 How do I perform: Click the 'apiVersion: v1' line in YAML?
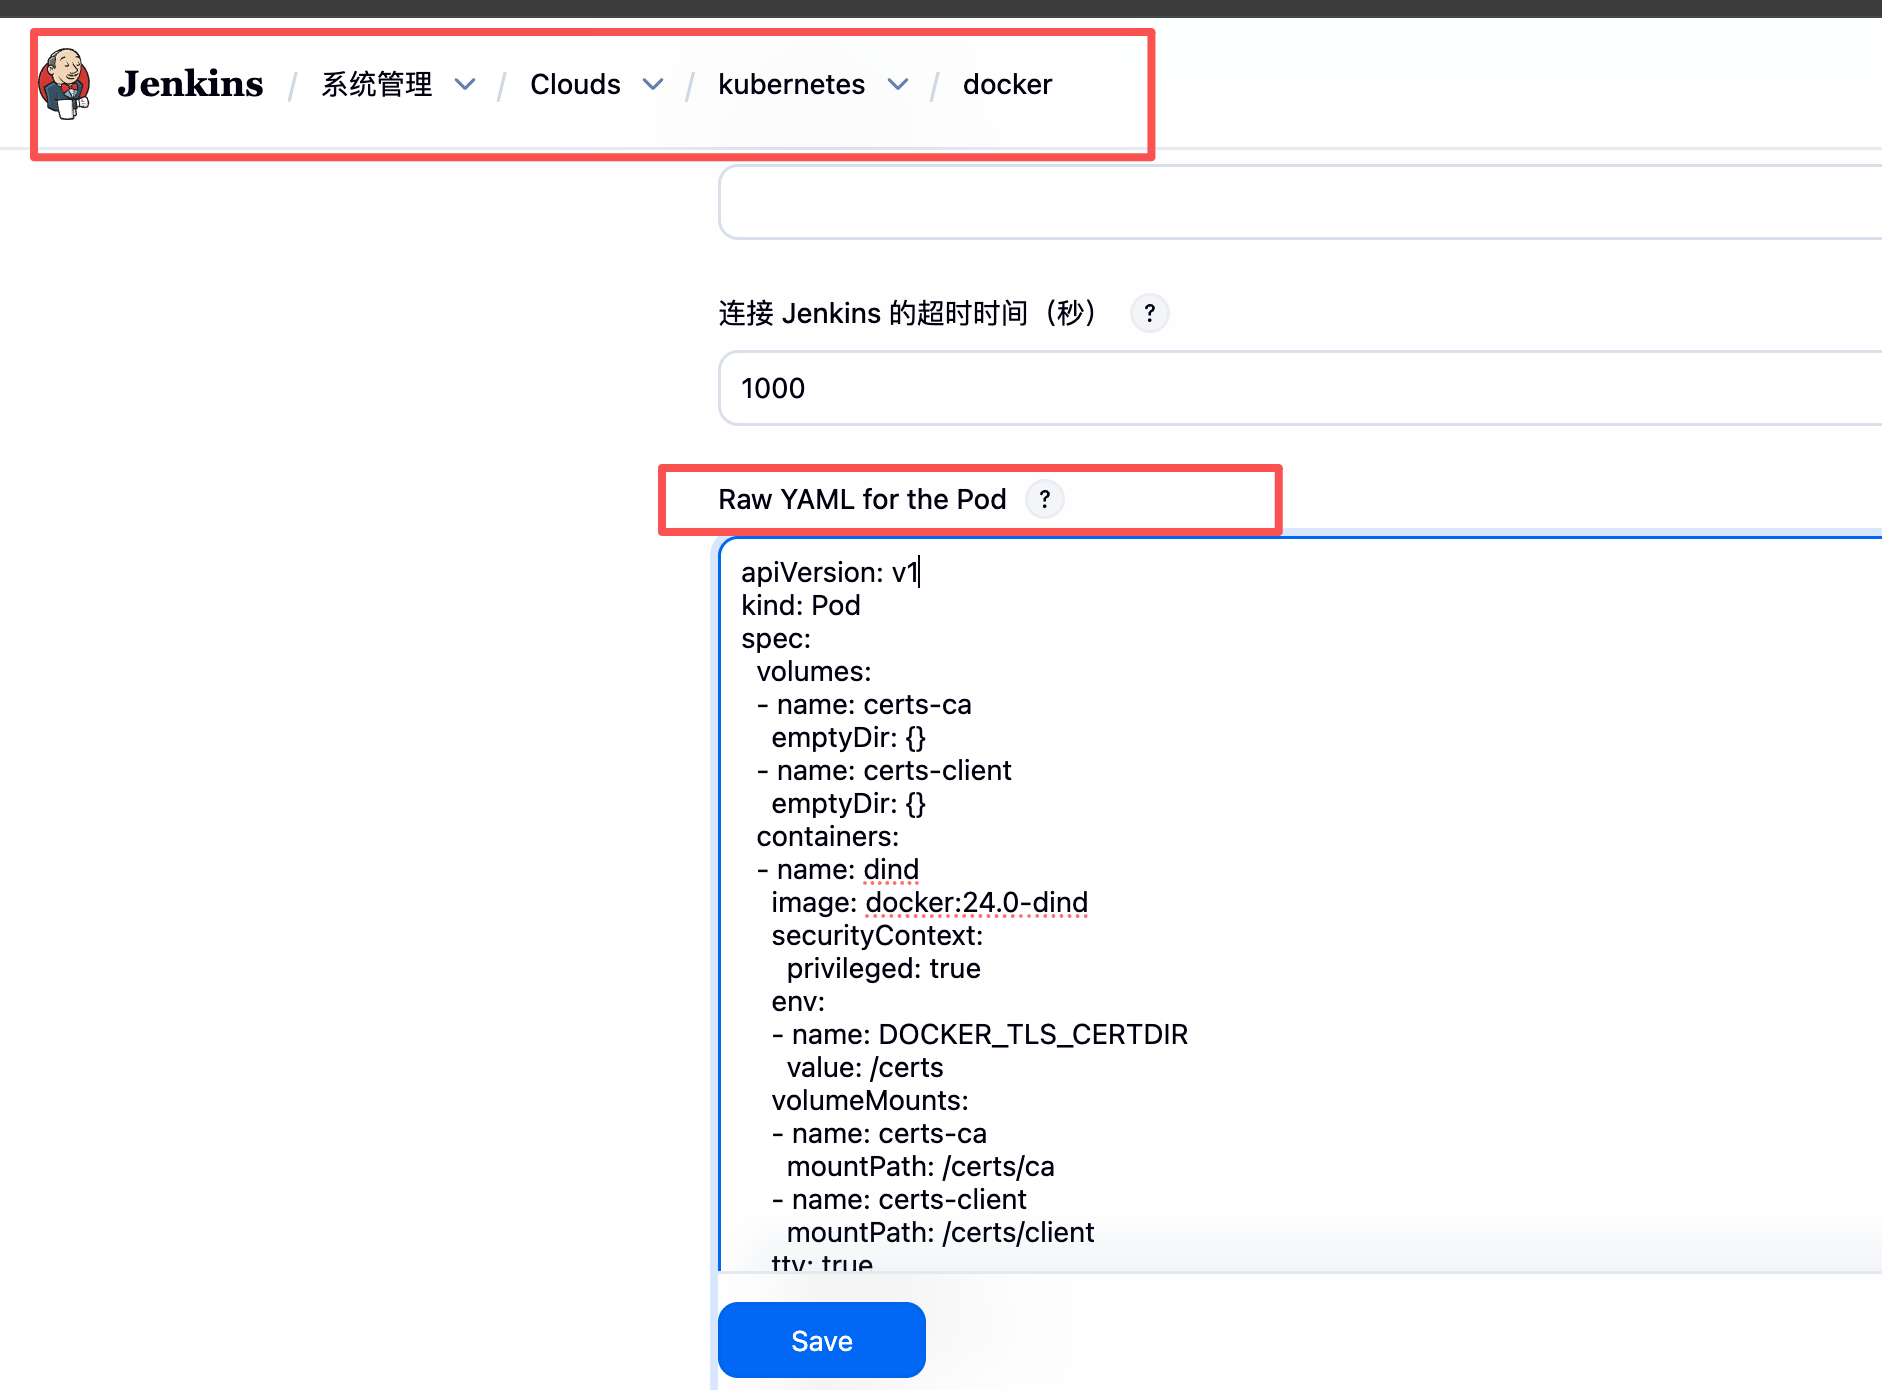pos(830,572)
